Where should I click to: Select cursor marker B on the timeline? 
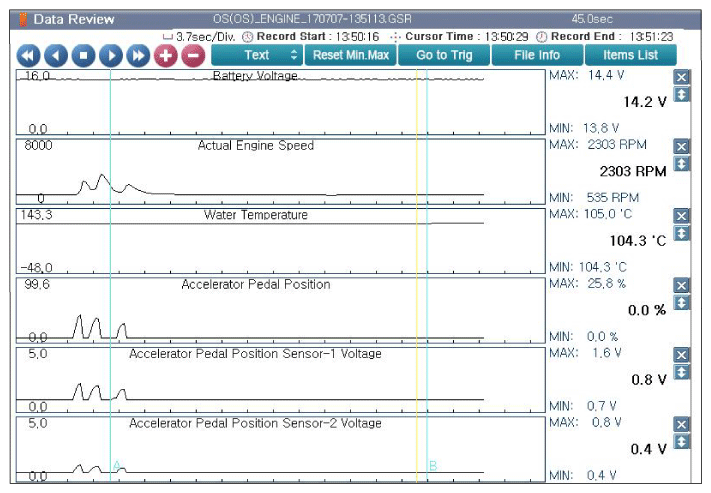[x=433, y=466]
